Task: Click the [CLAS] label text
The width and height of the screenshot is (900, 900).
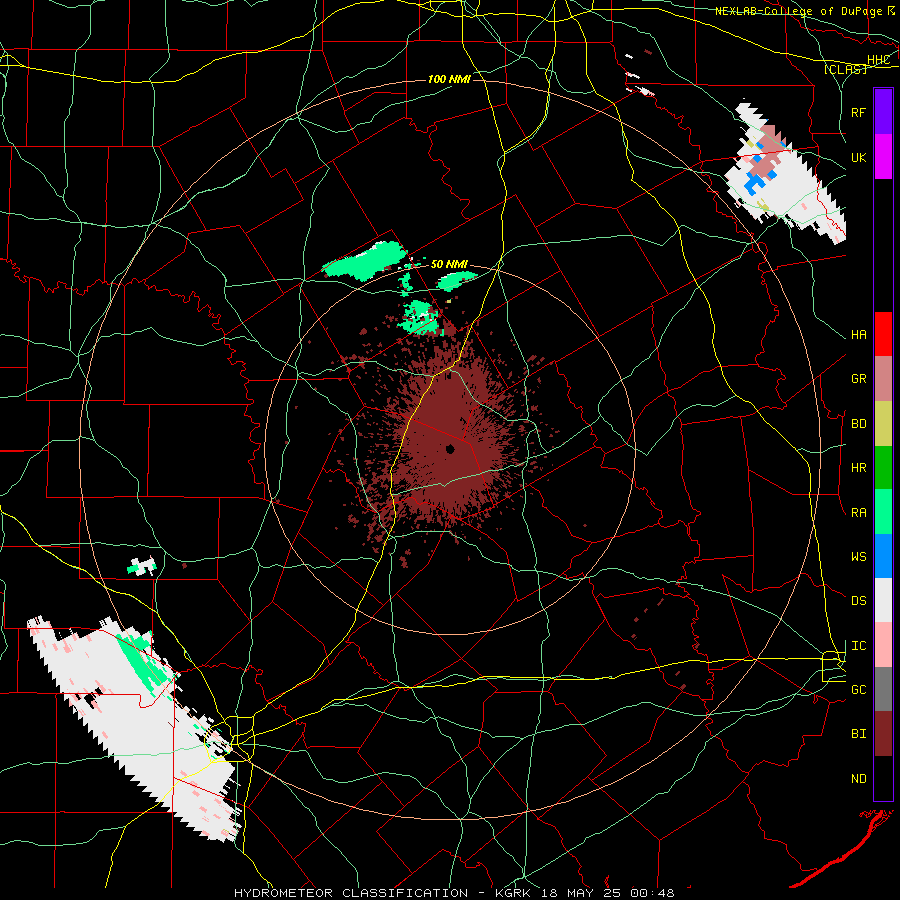Action: (x=845, y=69)
